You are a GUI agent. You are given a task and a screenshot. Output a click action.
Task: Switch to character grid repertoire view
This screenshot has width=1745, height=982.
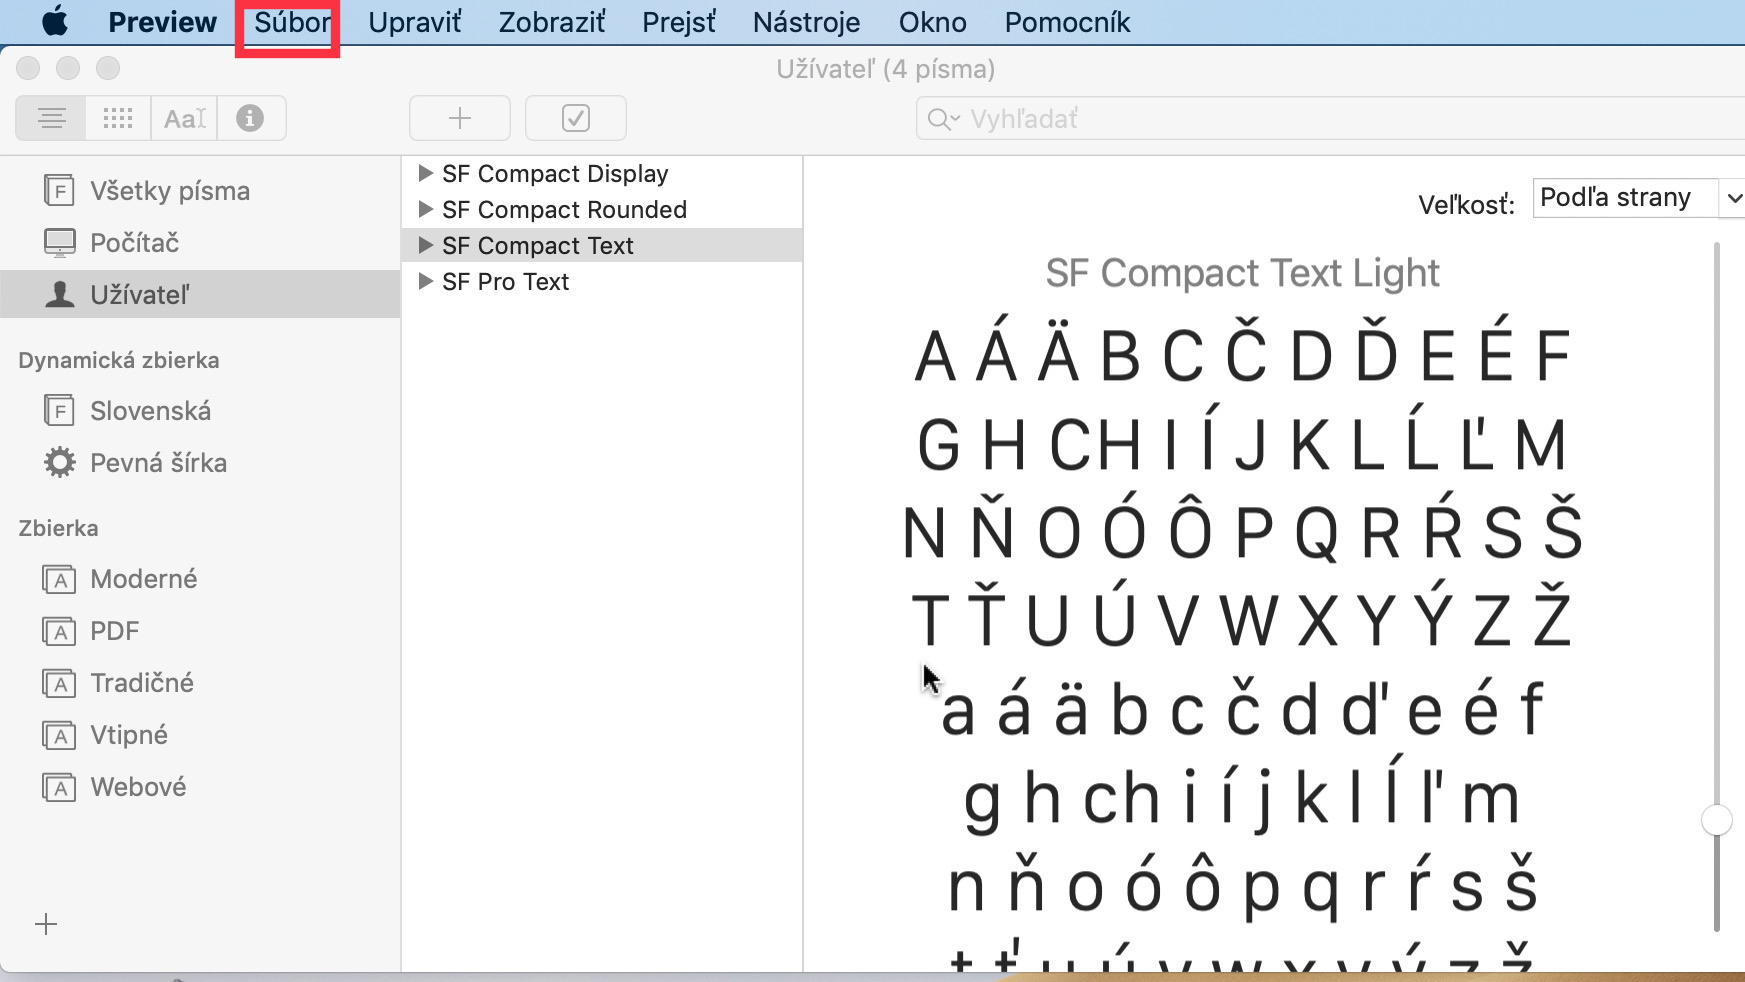click(x=118, y=118)
